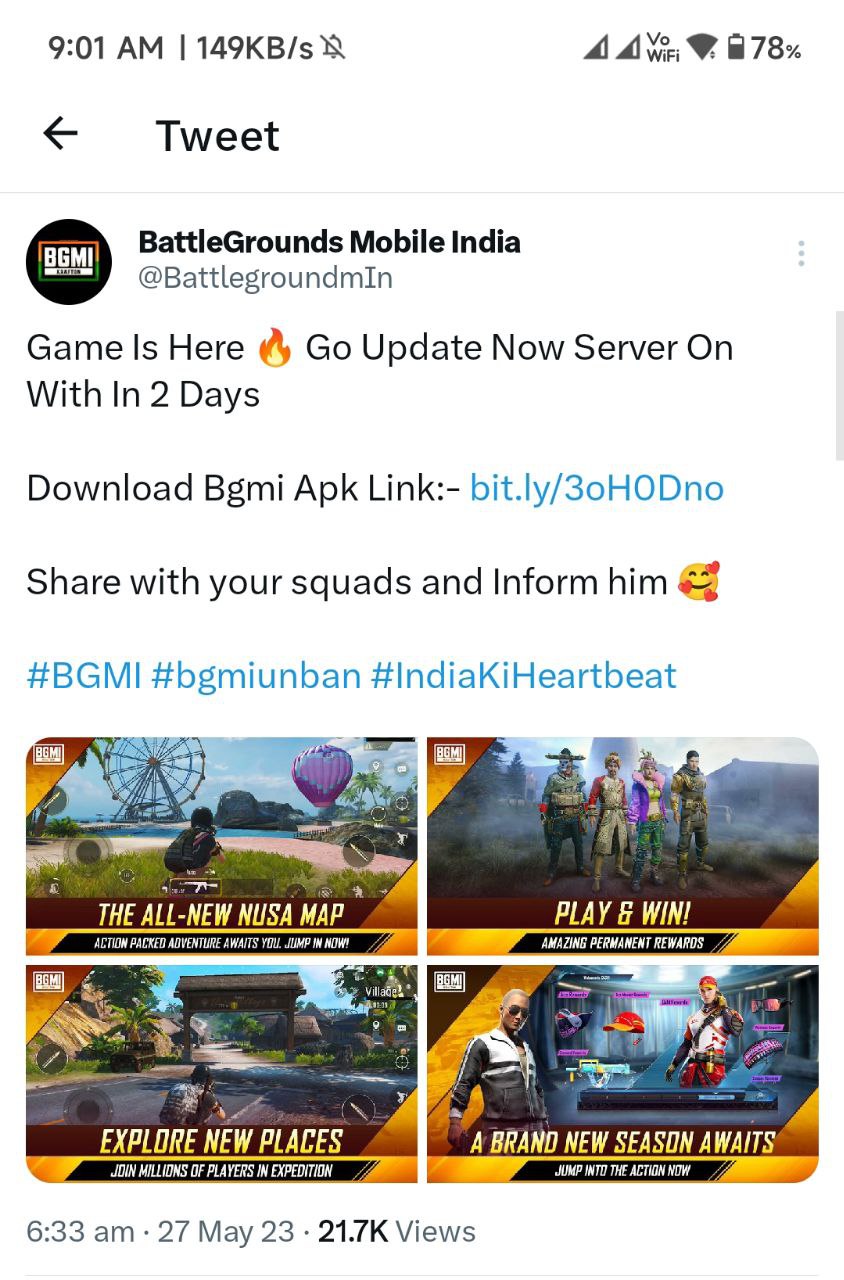Open the tweet's three-dot options menu
844x1280 pixels.
tap(801, 254)
